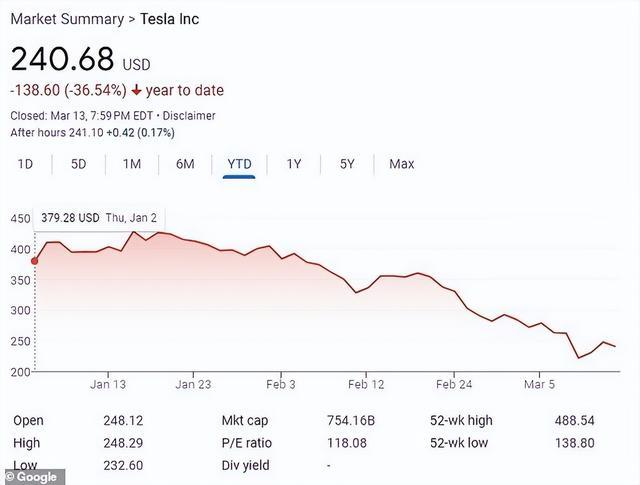Viewport: 640px width, 485px height.
Task: Click the YTD range tab
Action: [239, 164]
